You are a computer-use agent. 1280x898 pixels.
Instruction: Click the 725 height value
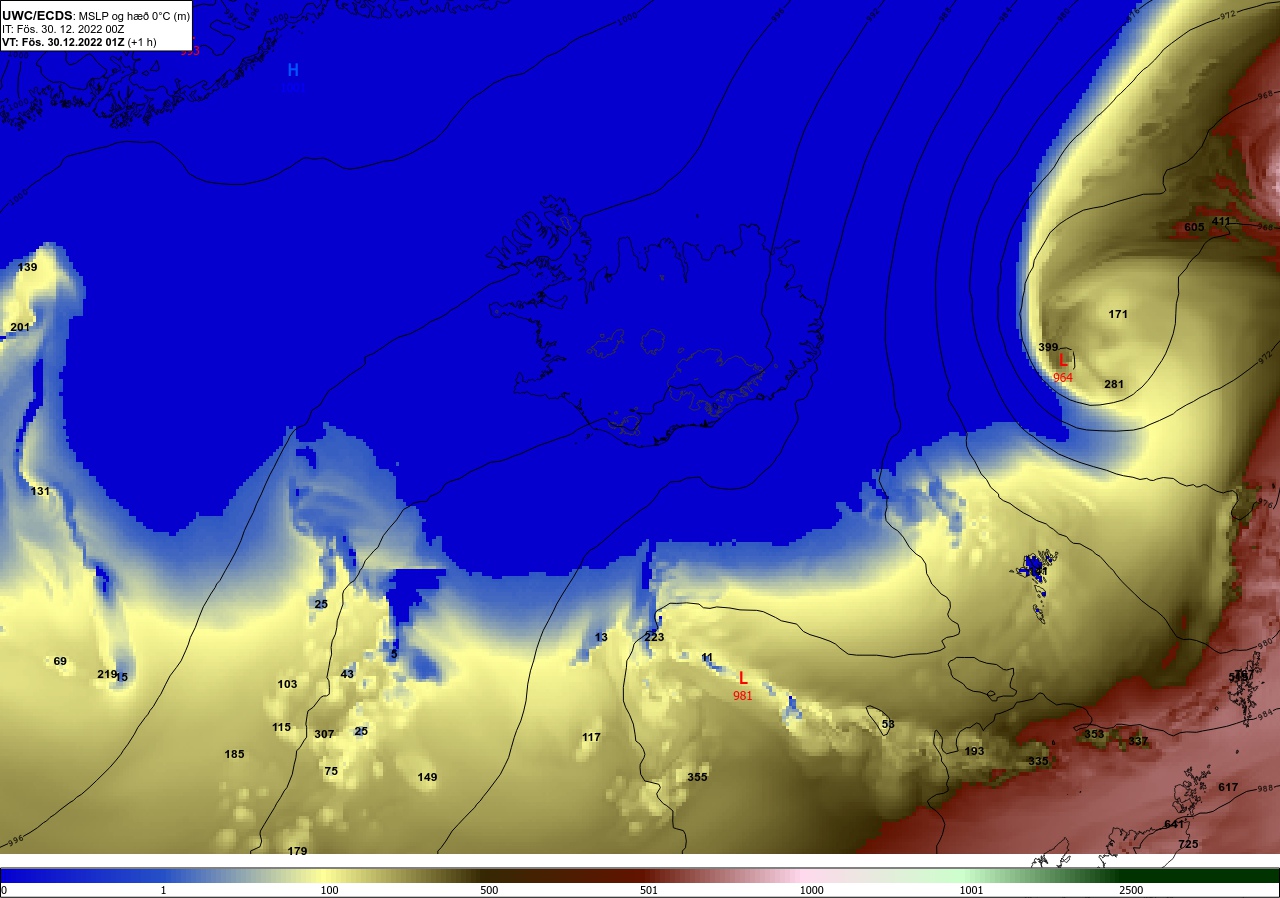(1188, 845)
